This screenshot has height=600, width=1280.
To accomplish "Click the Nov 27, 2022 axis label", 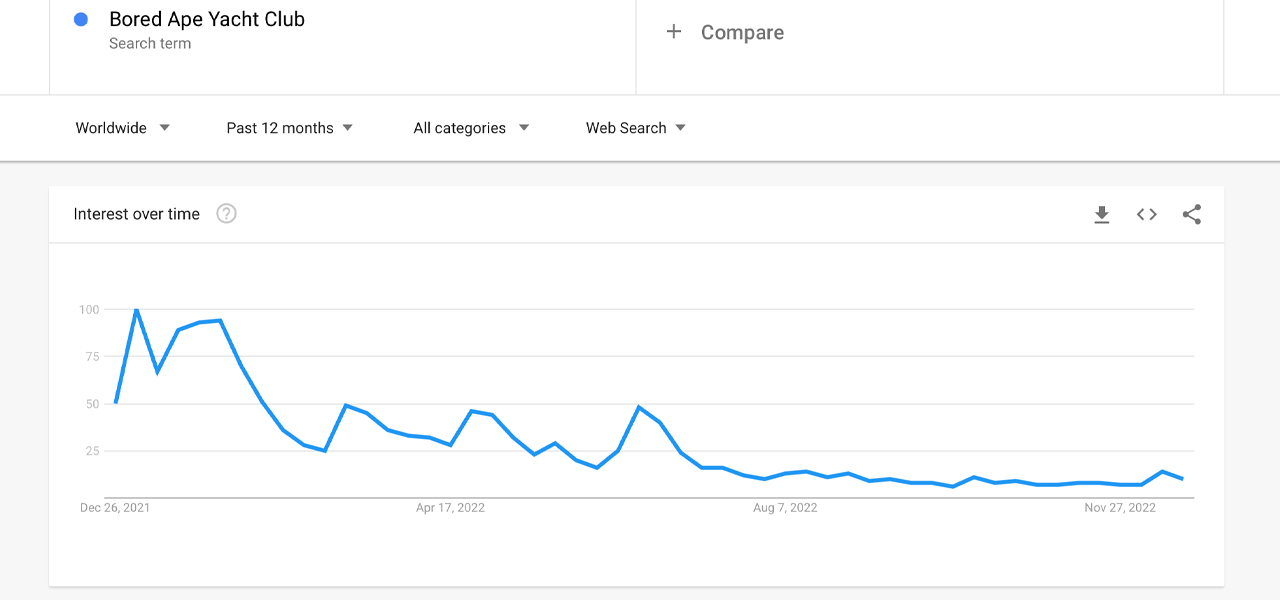I will pyautogui.click(x=1120, y=508).
